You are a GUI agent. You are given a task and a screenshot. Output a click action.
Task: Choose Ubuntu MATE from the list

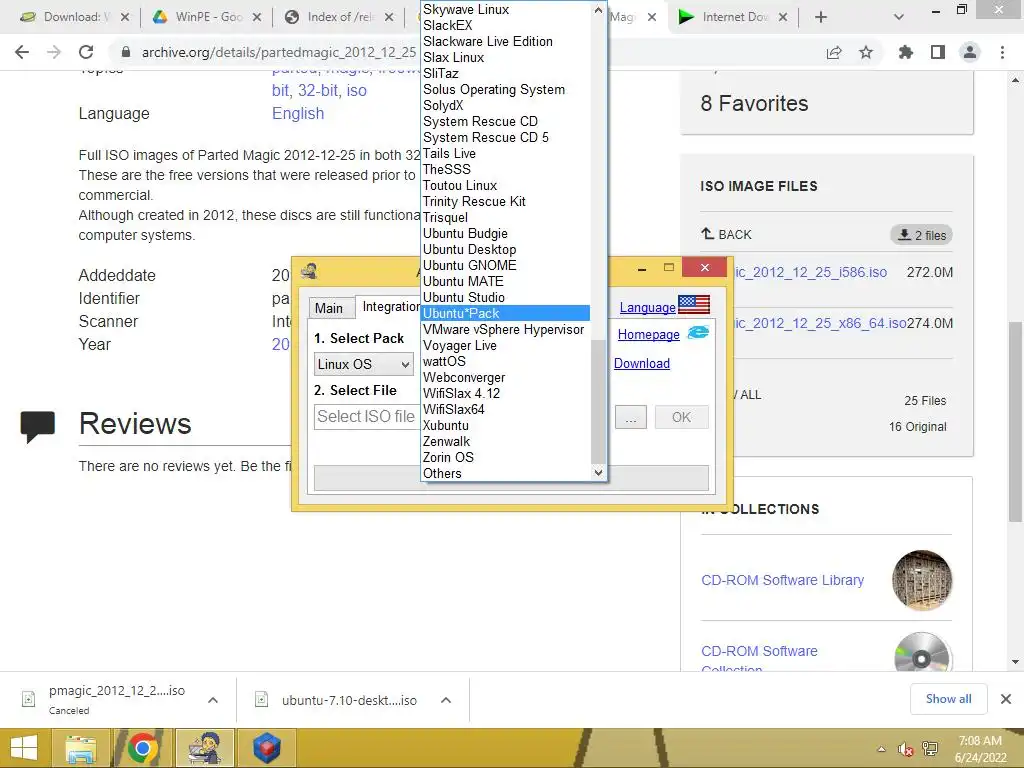tap(505, 281)
